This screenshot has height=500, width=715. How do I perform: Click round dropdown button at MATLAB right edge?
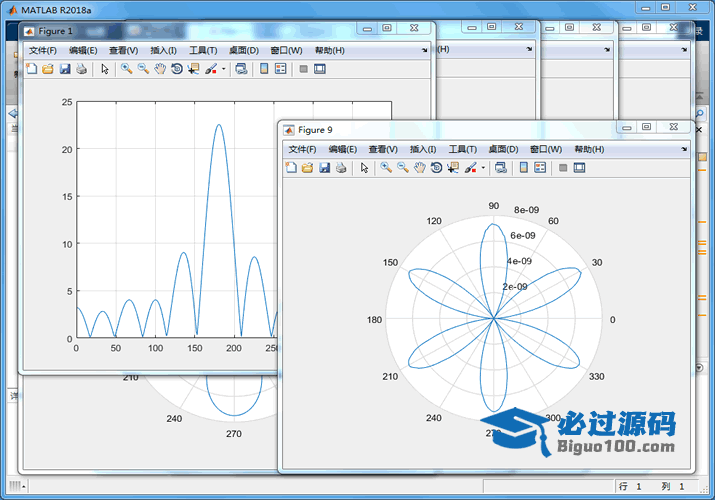coord(699,367)
